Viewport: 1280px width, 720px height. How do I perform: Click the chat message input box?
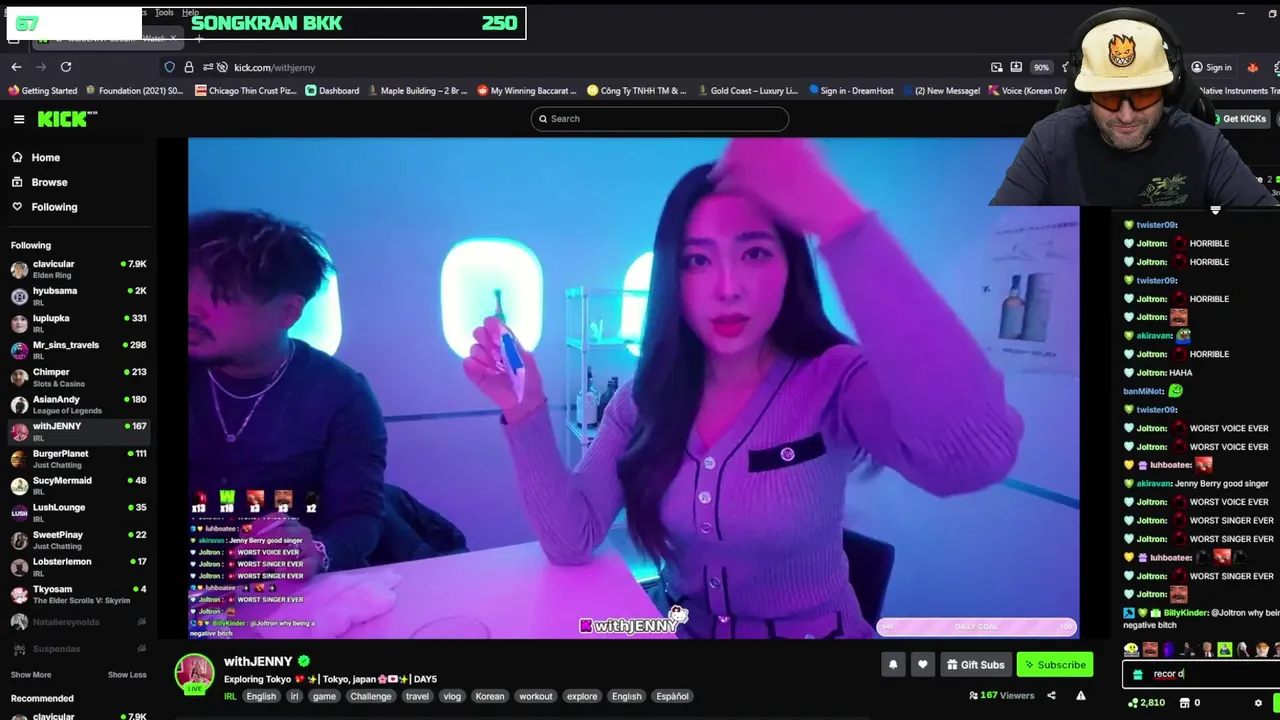pyautogui.click(x=1200, y=674)
